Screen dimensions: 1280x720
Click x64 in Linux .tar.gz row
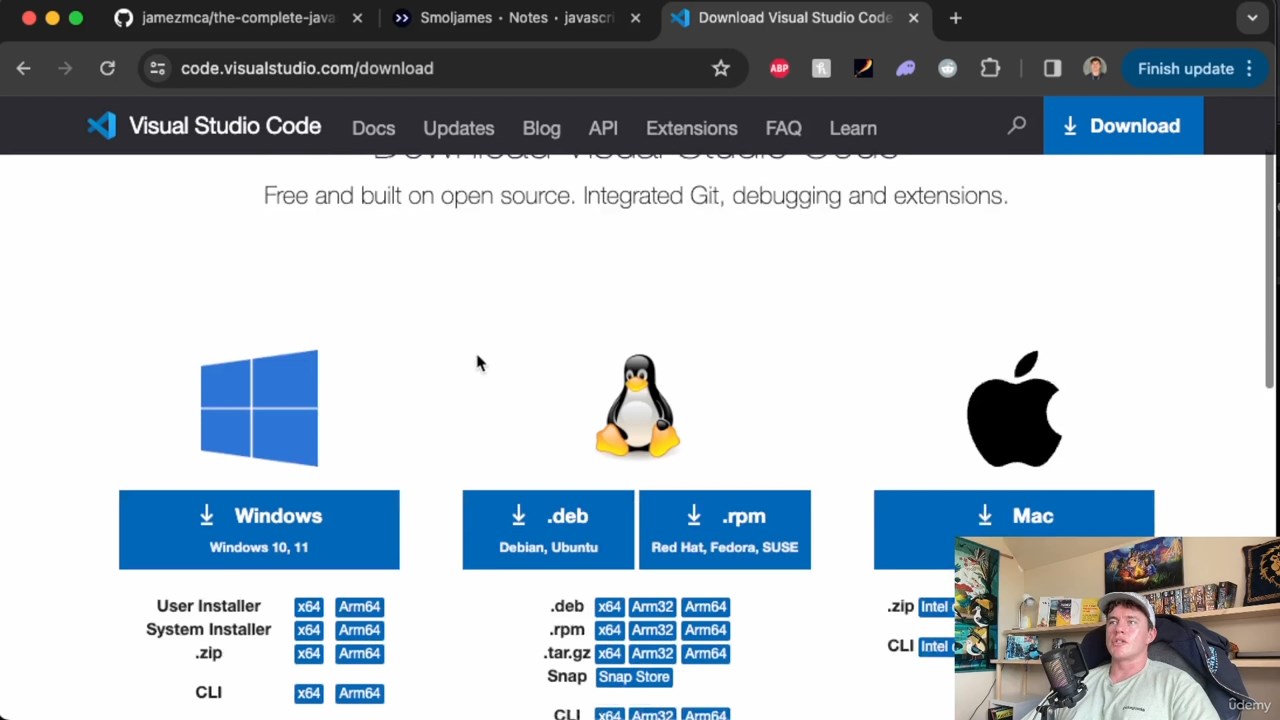[x=609, y=653]
